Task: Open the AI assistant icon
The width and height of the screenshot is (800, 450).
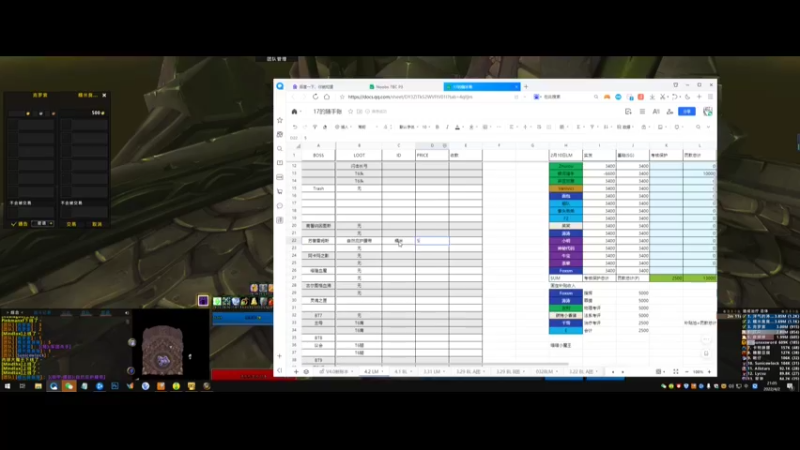Action: [x=656, y=111]
